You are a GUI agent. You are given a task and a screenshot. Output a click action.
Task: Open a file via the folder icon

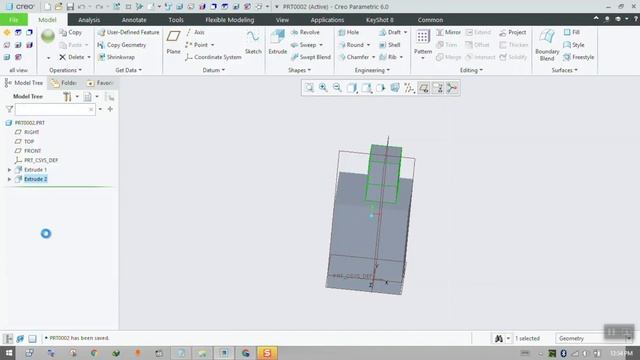point(59,7)
